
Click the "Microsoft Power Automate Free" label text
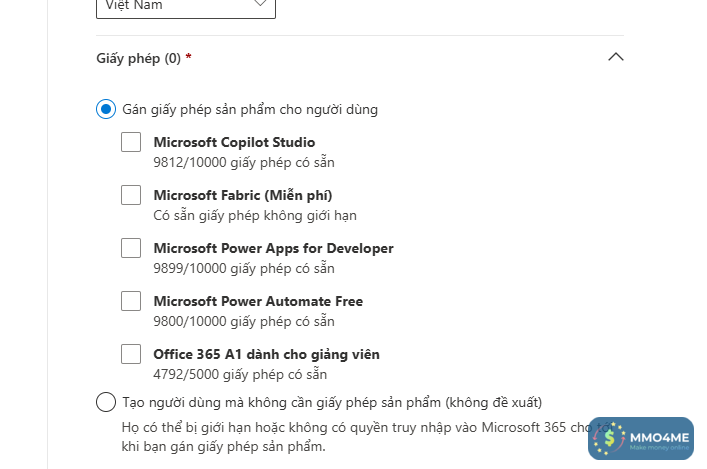[x=258, y=301]
